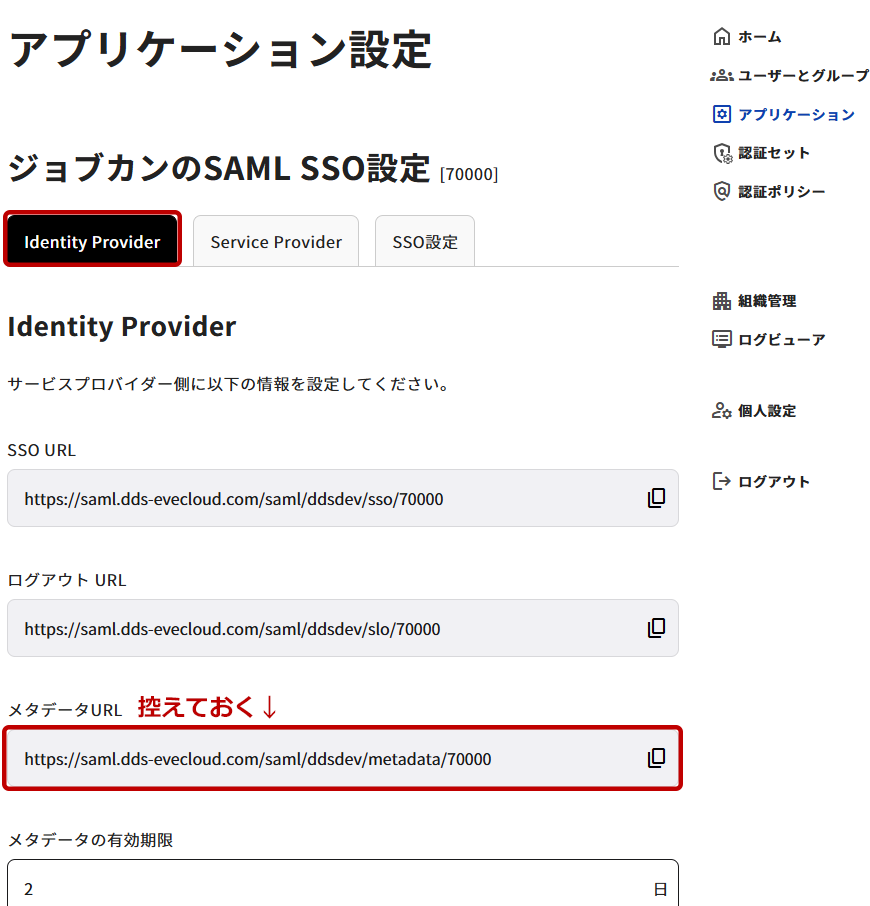Switch to the Service Provider tab
This screenshot has width=870, height=906.
[276, 242]
